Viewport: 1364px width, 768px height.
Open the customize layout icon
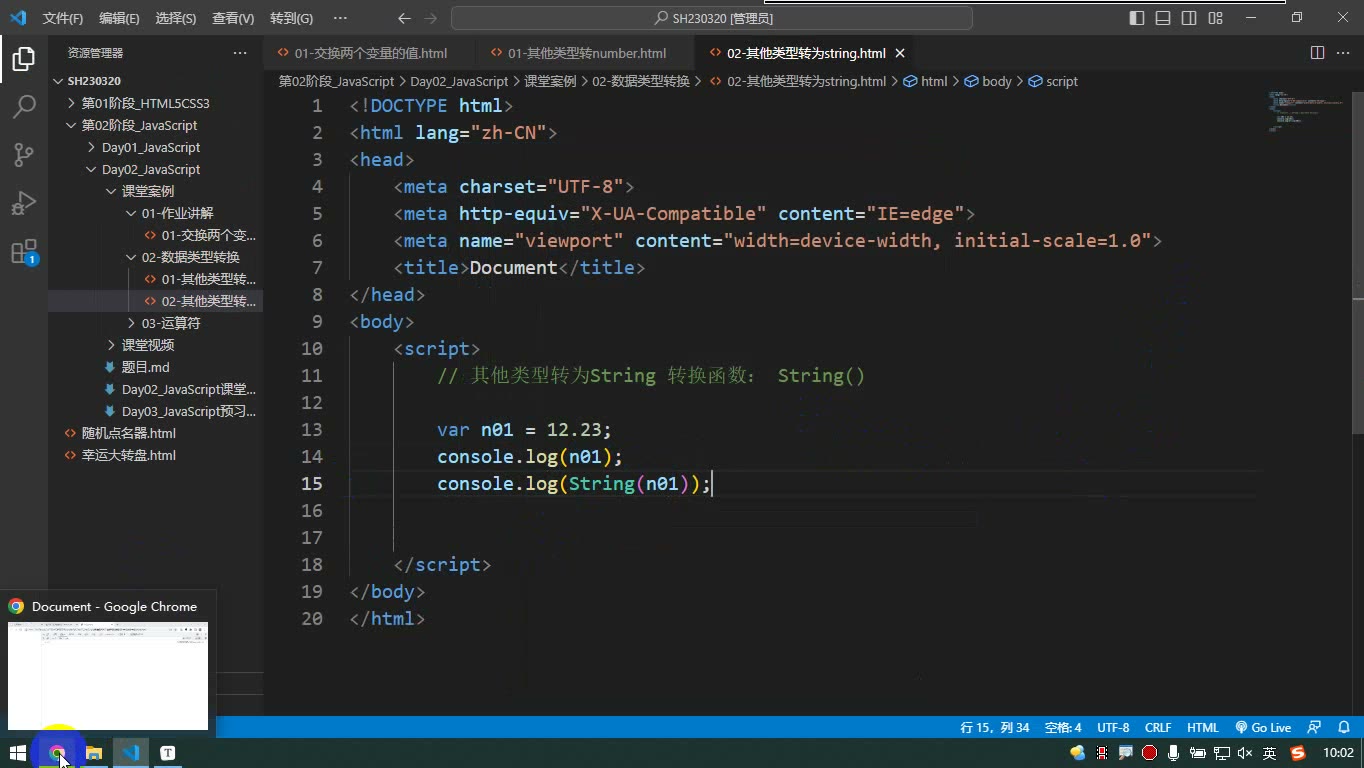click(1215, 18)
